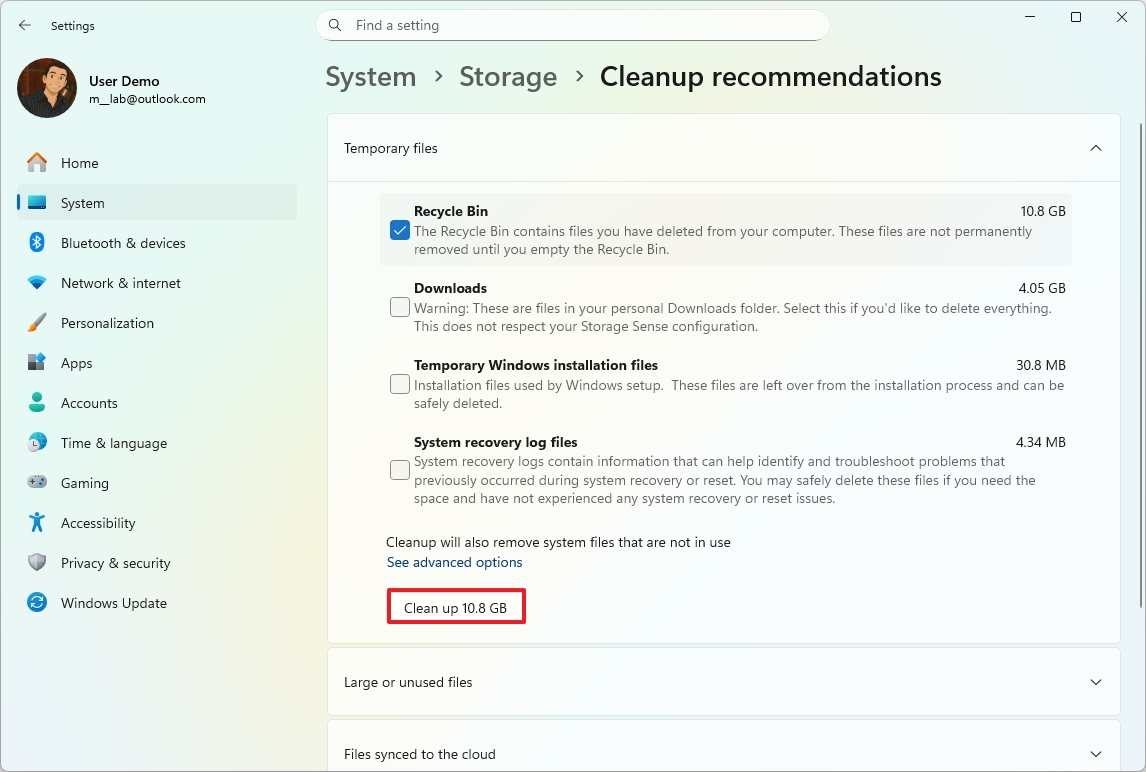Go to Storage in the breadcrumb

tap(508, 77)
